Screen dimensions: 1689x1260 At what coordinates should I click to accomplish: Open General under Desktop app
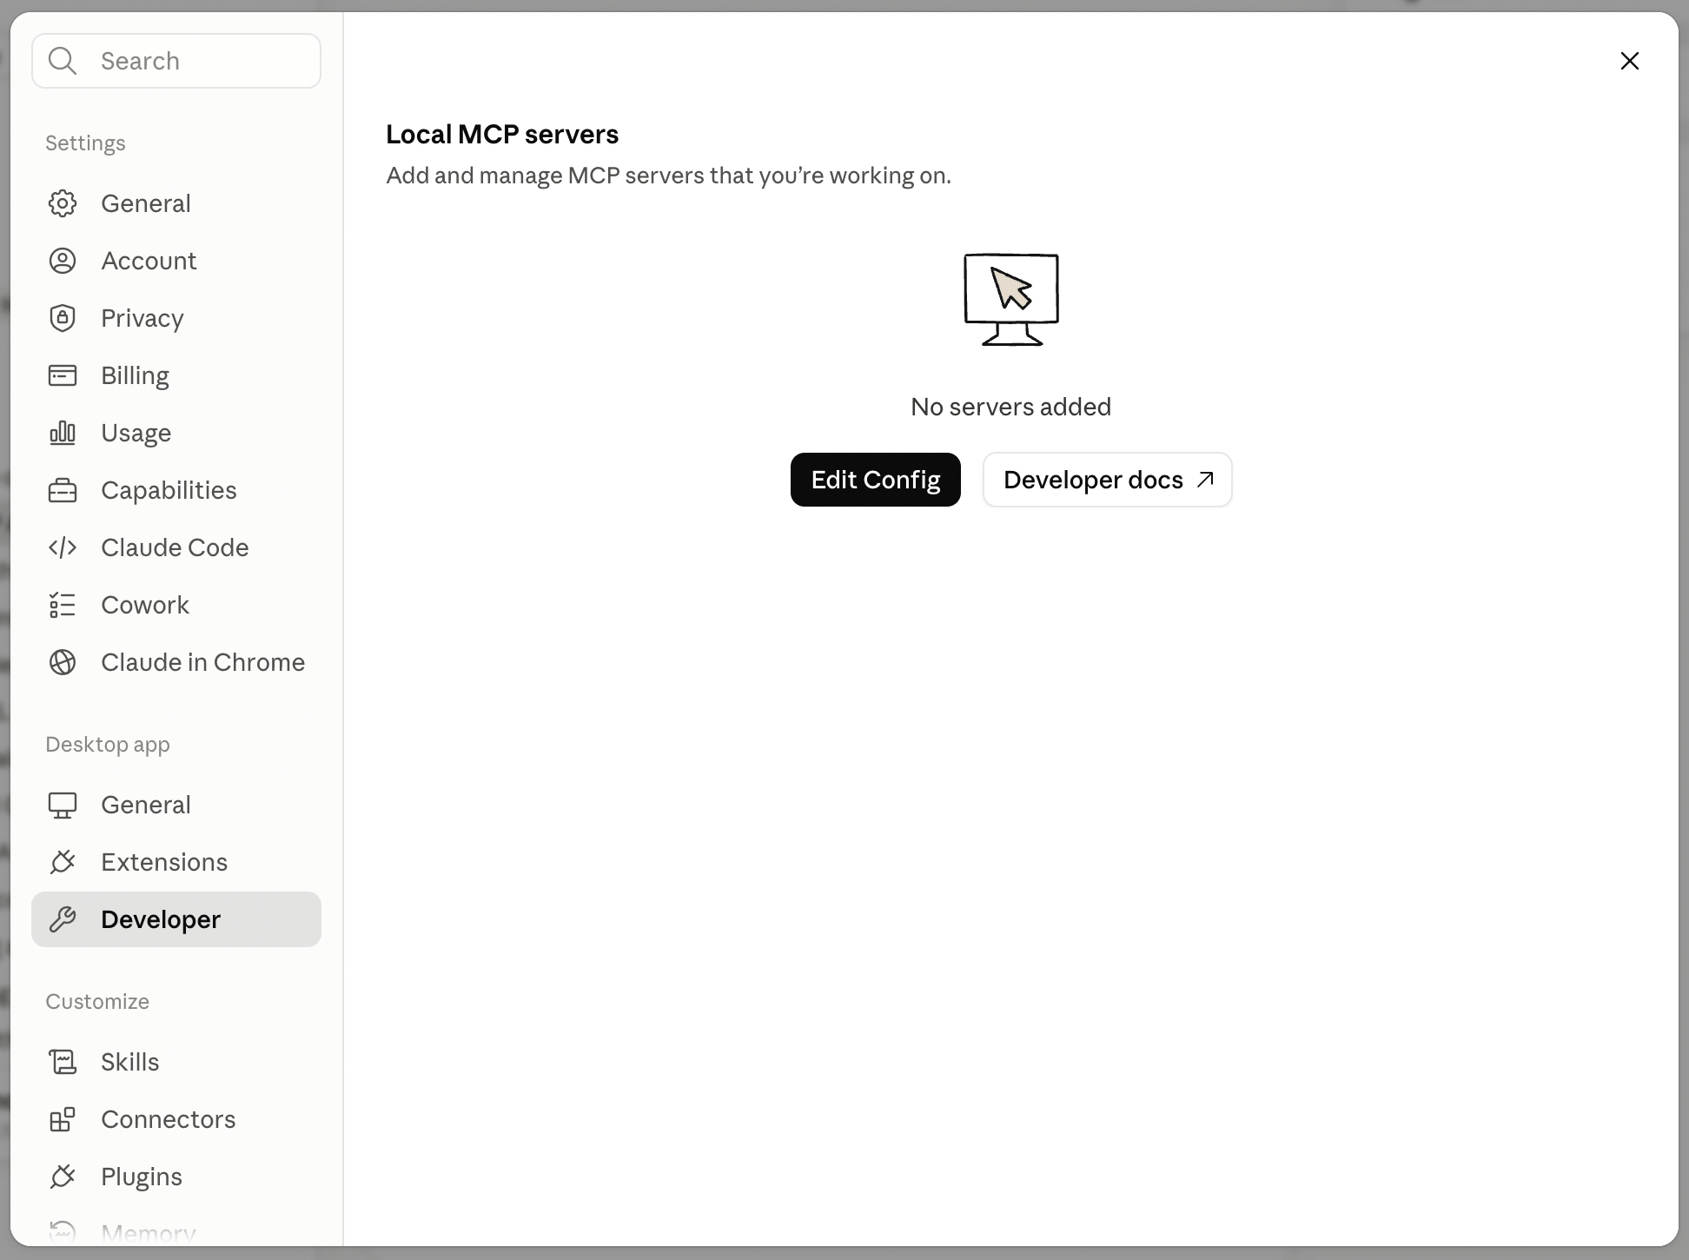coord(176,805)
